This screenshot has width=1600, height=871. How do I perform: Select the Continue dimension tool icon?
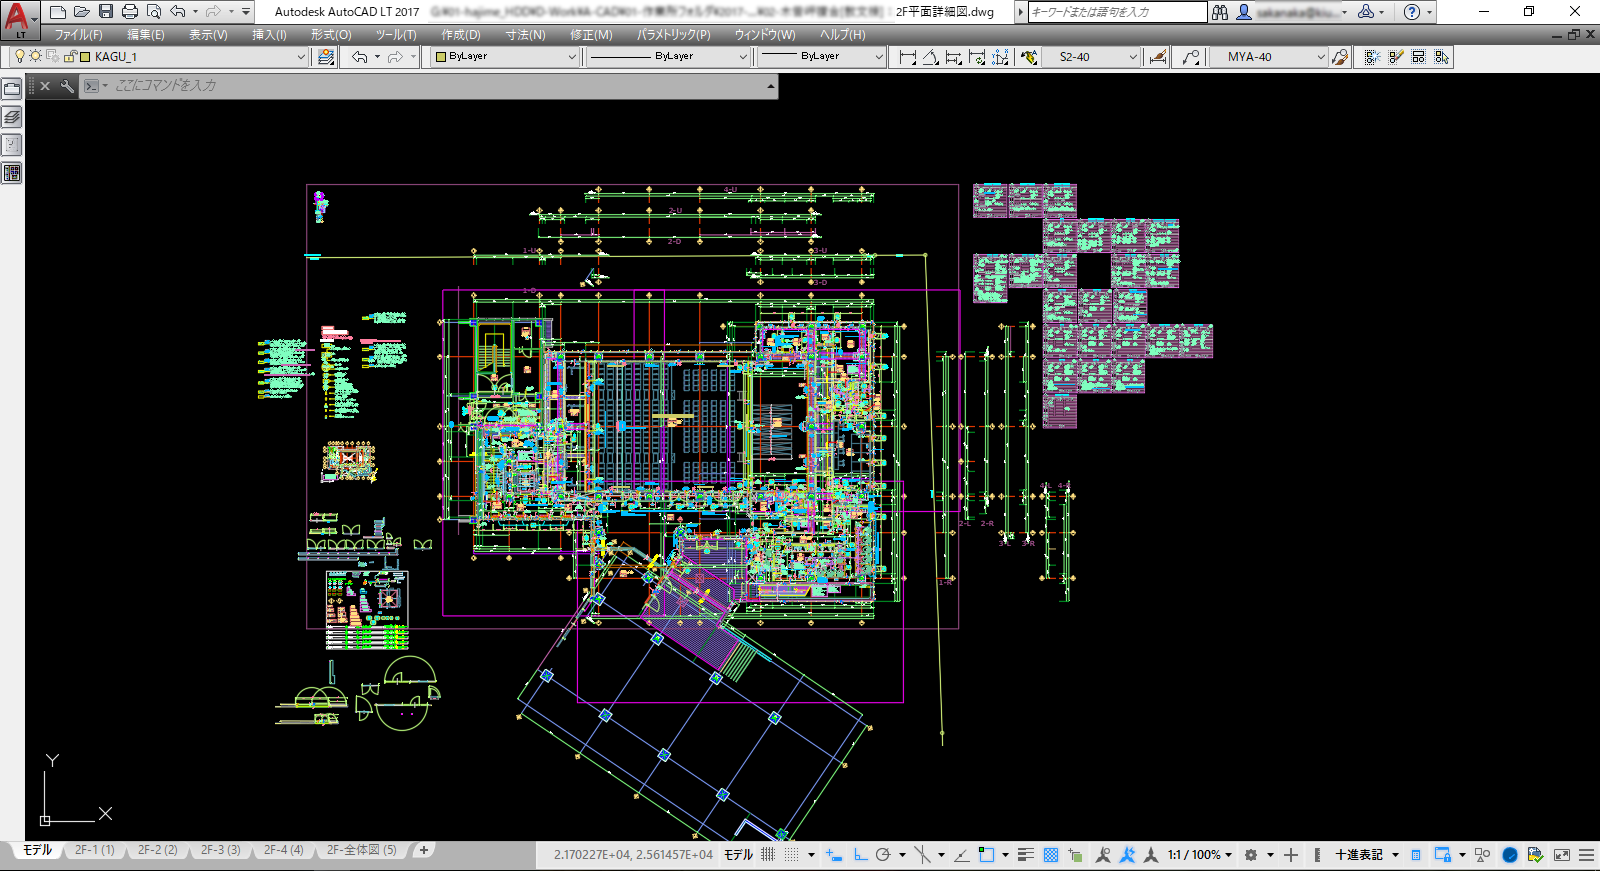(x=977, y=57)
